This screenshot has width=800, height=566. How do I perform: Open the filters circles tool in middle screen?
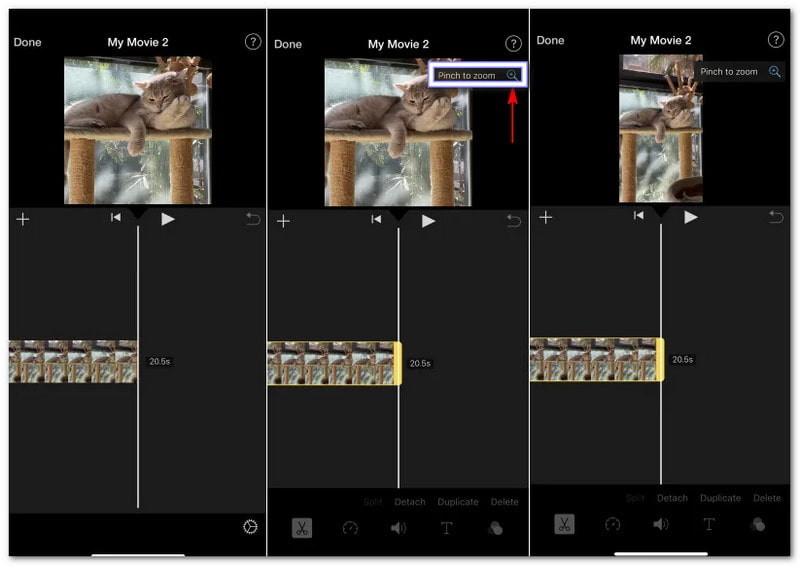495,528
